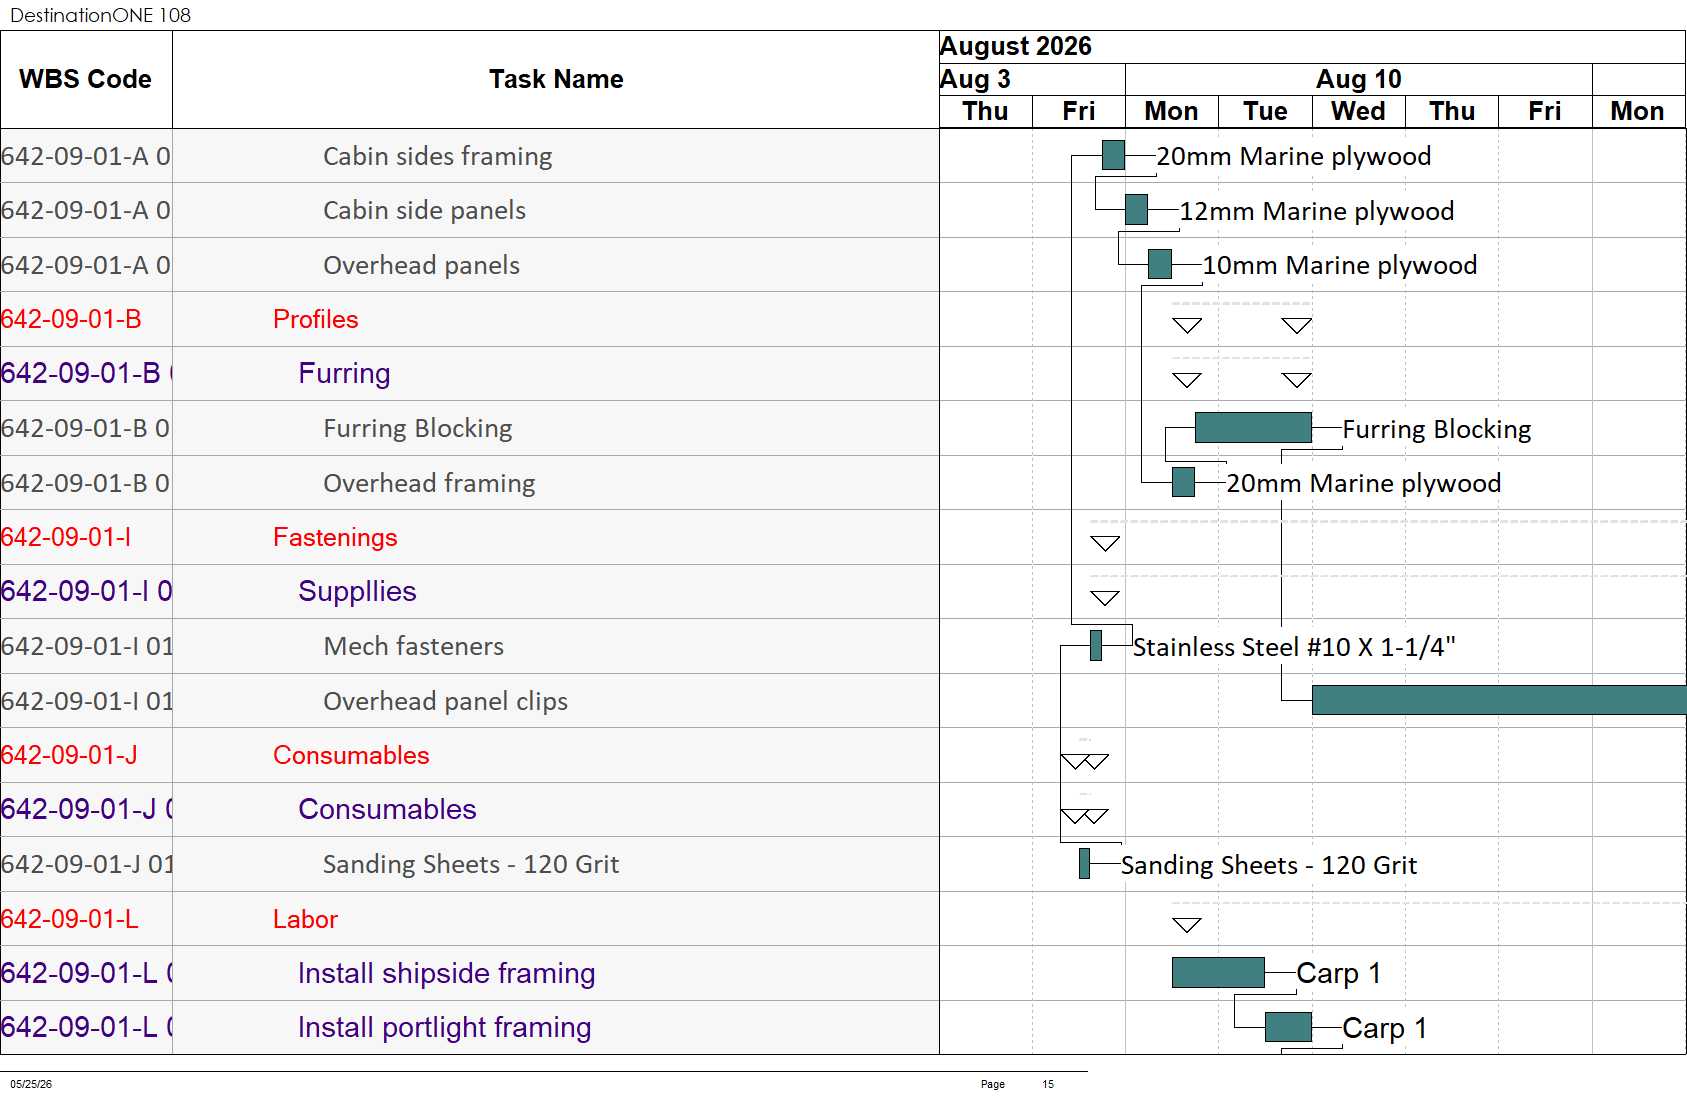Click the WBS Code column header
This screenshot has width=1687, height=1097.
86,80
